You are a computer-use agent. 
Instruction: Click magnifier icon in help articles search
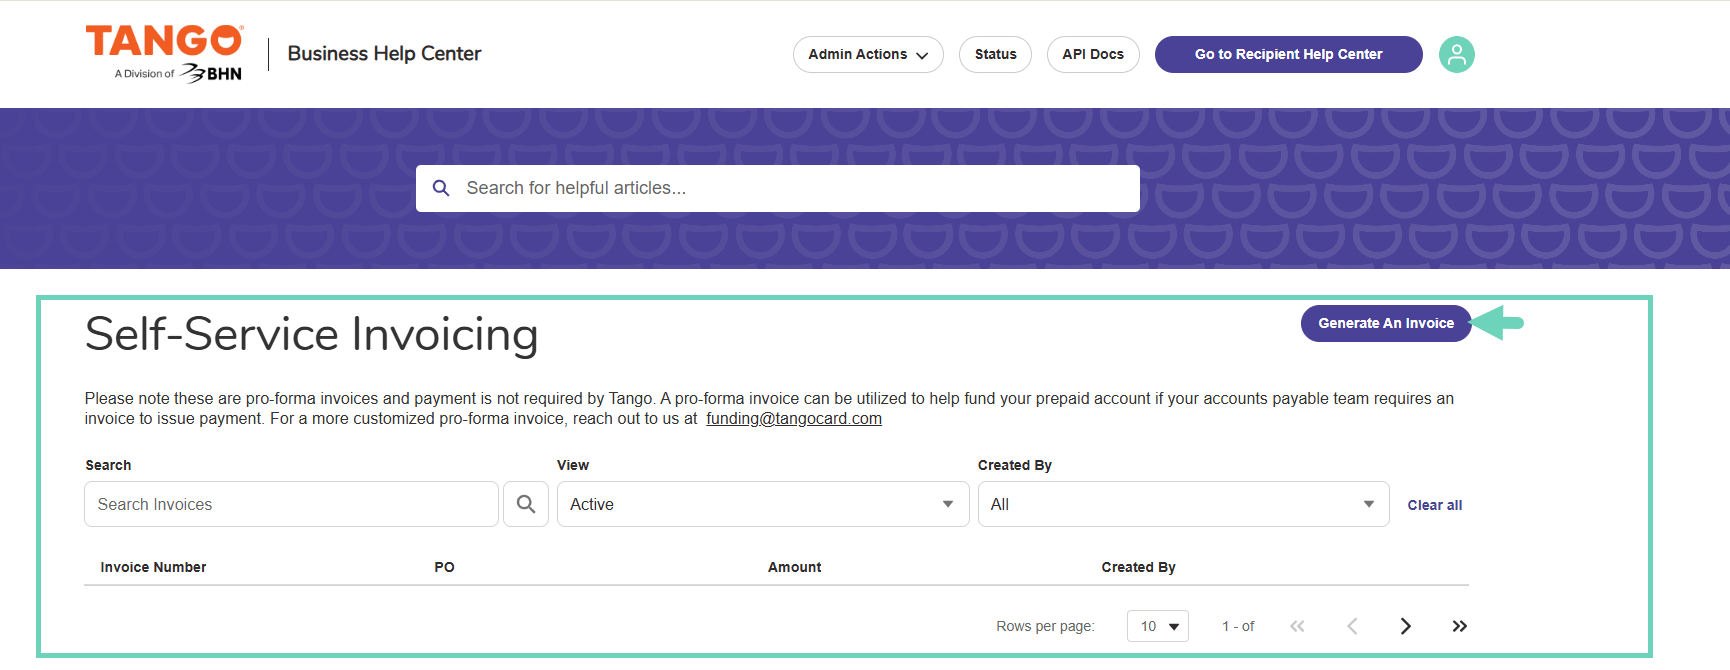441,188
